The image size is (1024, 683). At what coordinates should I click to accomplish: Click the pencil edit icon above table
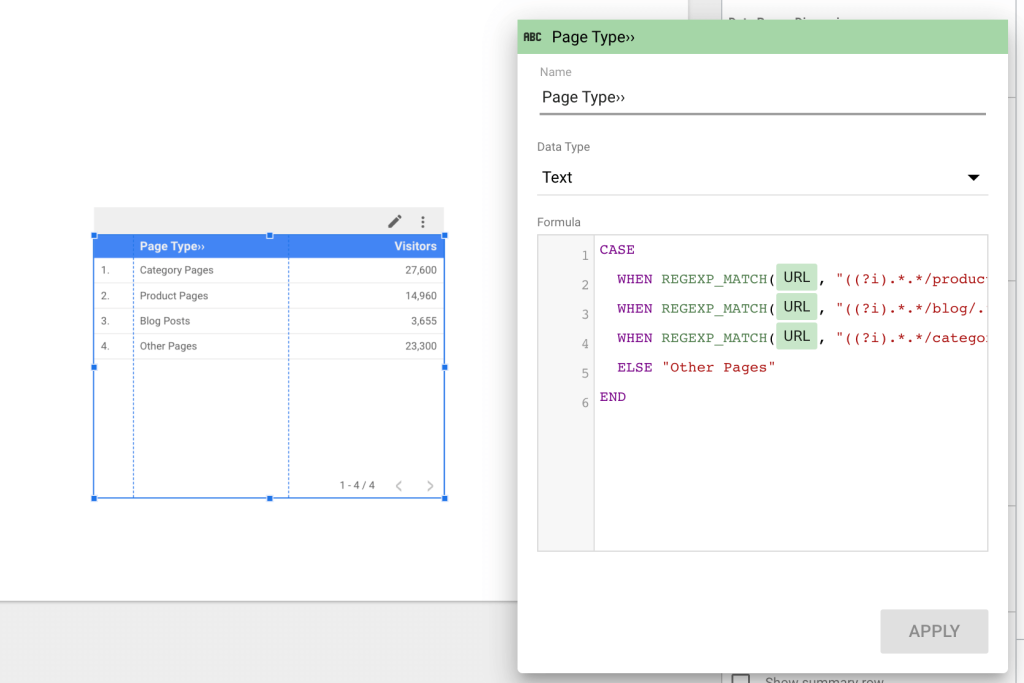(394, 221)
